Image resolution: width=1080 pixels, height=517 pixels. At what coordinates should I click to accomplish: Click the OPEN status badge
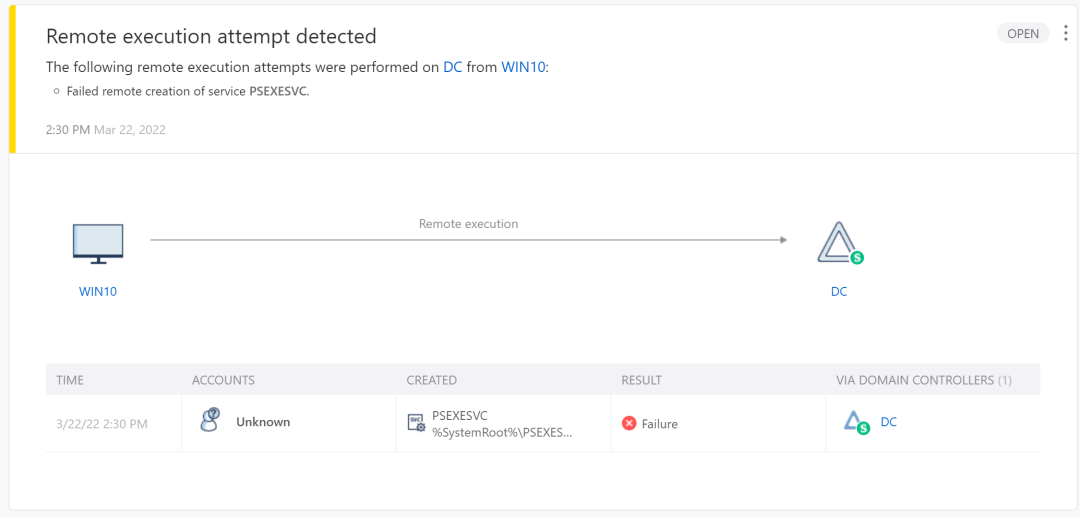(x=1023, y=33)
